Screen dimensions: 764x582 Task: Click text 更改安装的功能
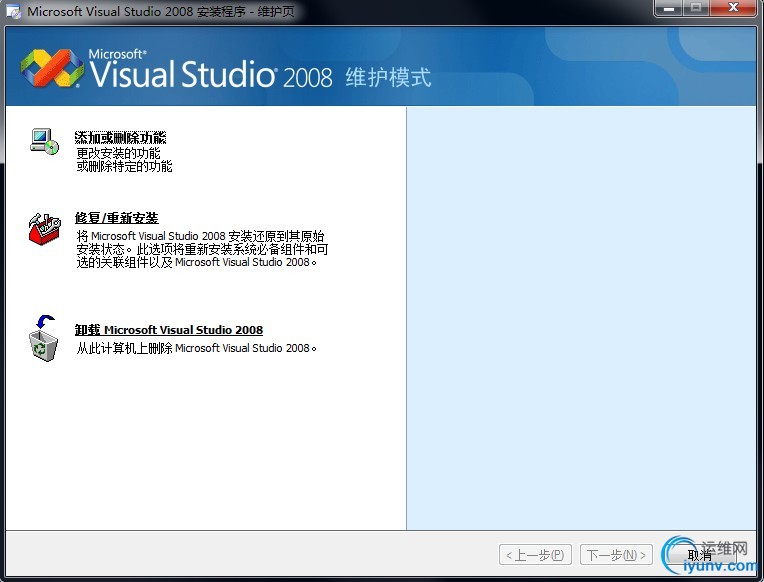click(x=118, y=154)
